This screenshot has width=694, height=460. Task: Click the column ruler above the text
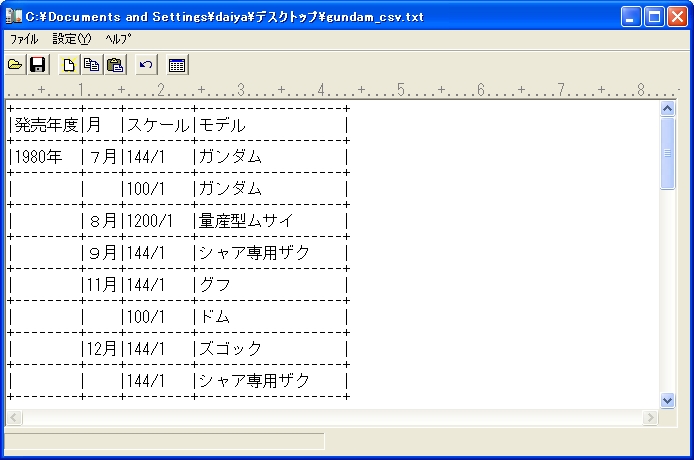[343, 90]
